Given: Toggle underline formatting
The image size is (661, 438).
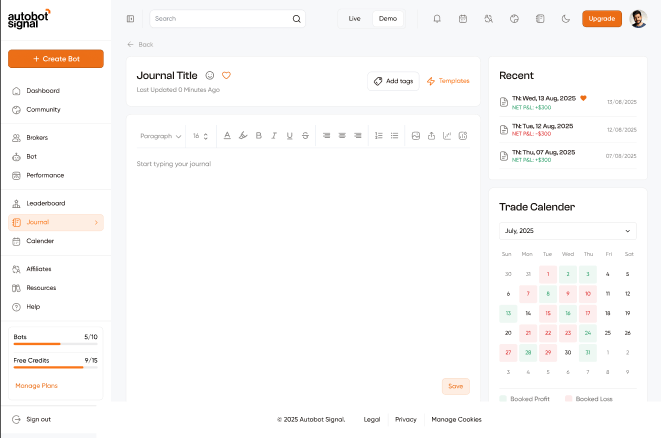Looking at the screenshot, I should (290, 136).
